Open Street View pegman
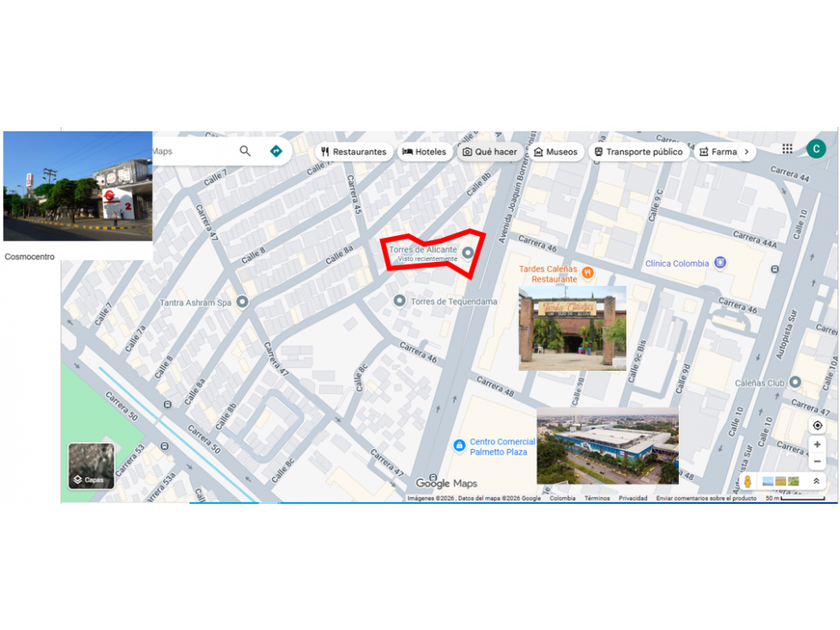 (747, 481)
